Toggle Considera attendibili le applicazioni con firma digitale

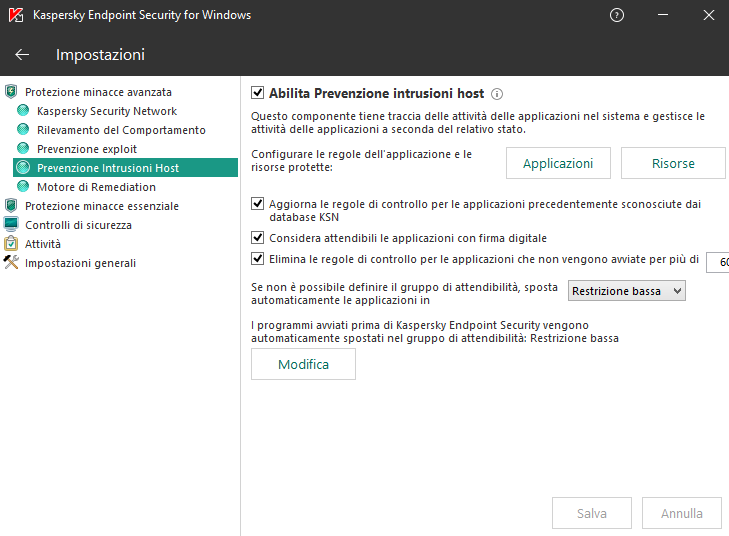coord(258,238)
